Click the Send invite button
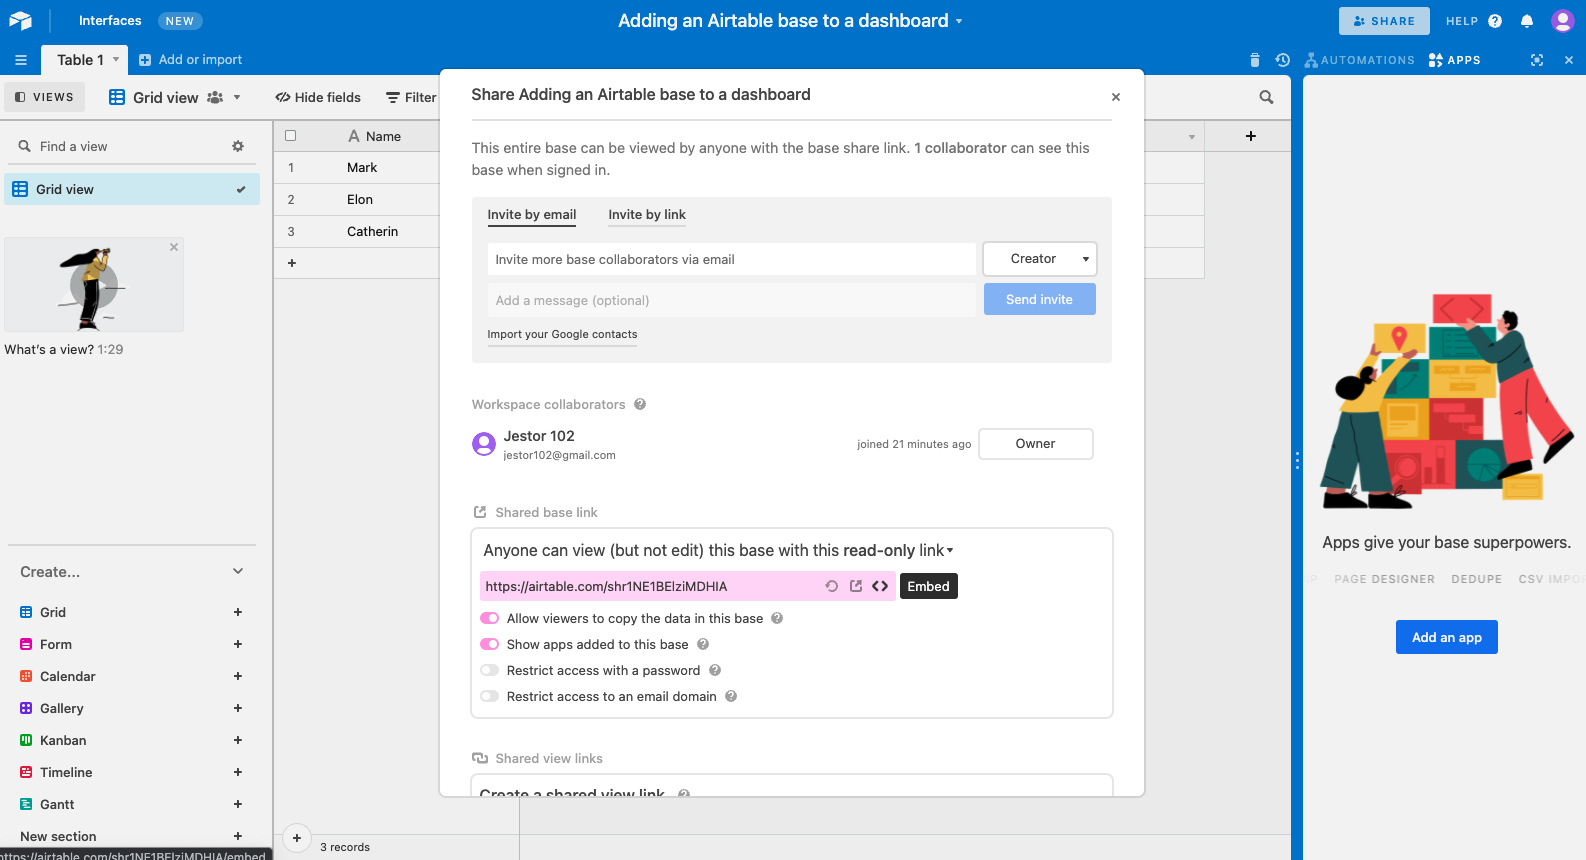Viewport: 1586px width, 860px height. point(1039,299)
